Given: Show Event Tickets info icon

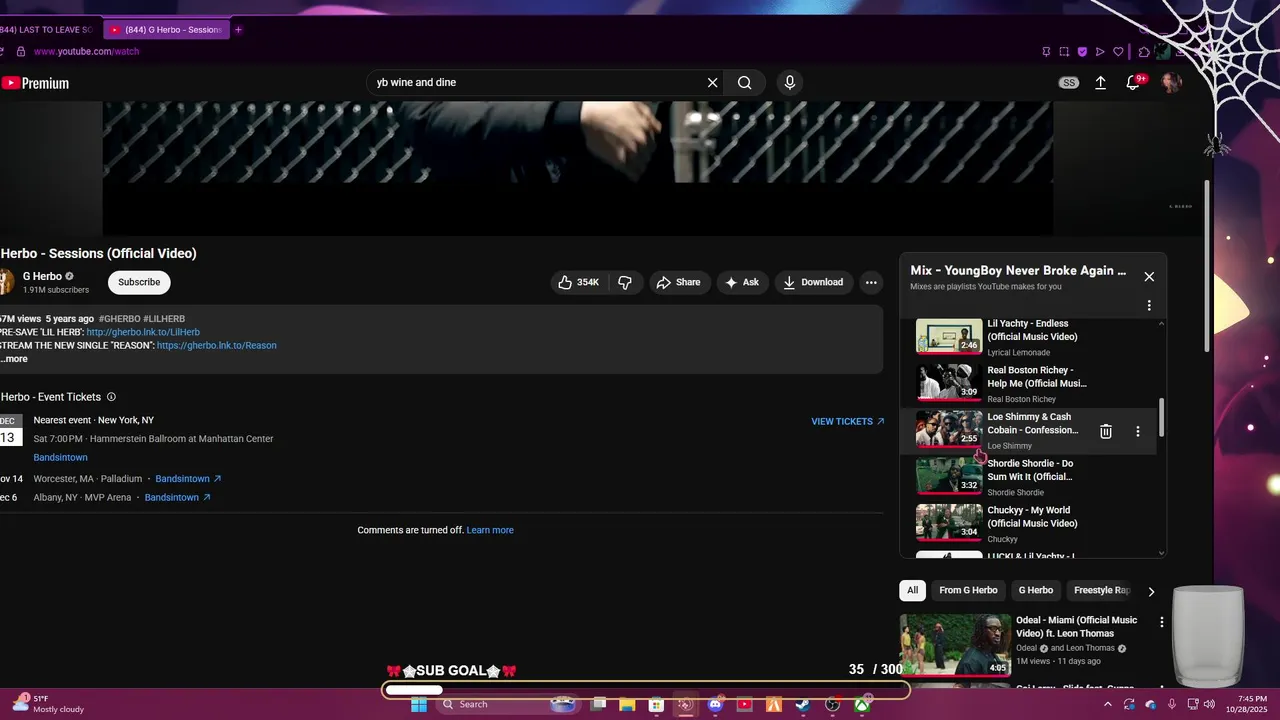Looking at the screenshot, I should click(x=111, y=397).
